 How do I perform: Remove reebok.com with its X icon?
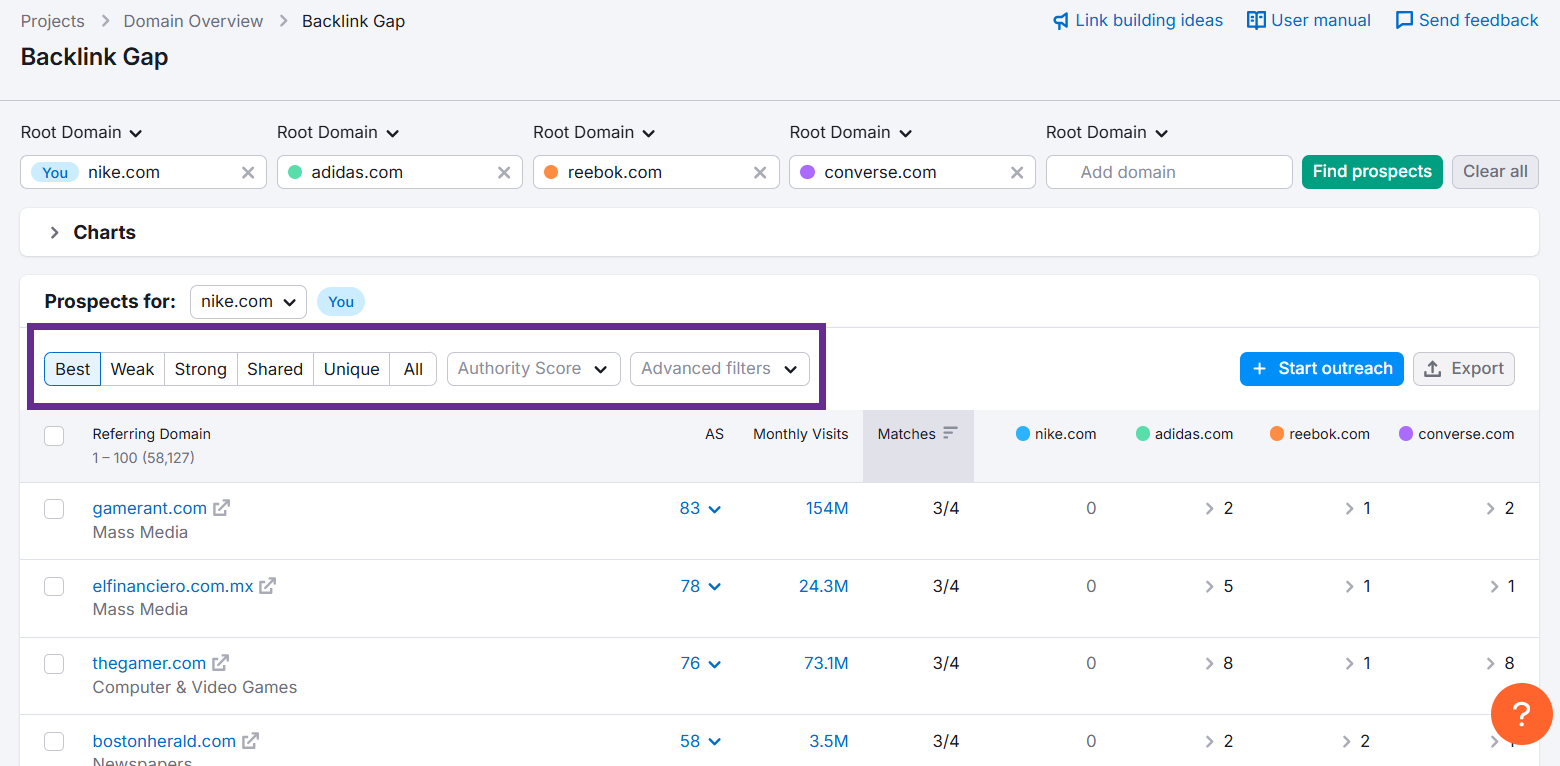pos(760,172)
